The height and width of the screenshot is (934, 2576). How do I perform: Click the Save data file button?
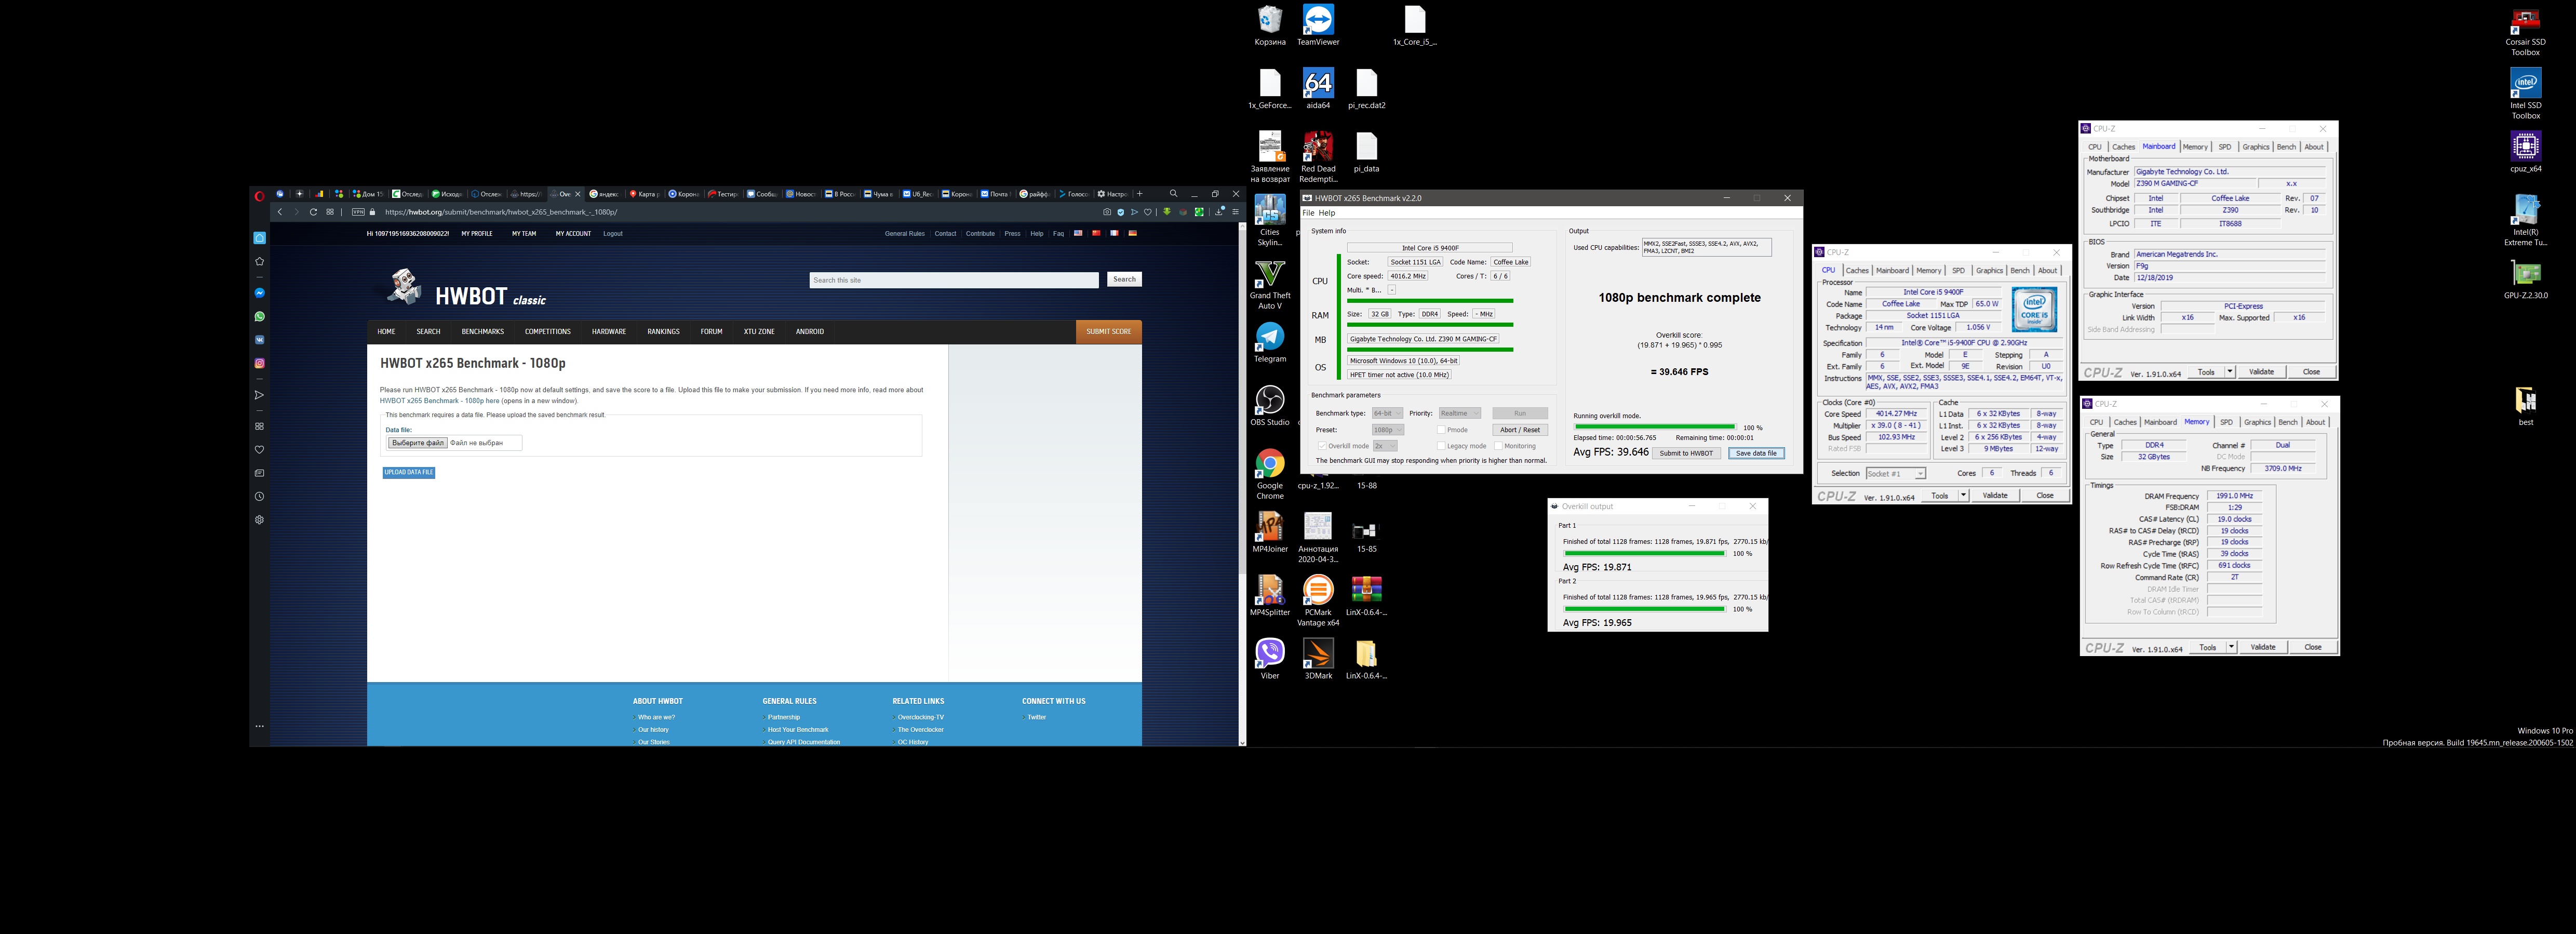pyautogui.click(x=1756, y=453)
